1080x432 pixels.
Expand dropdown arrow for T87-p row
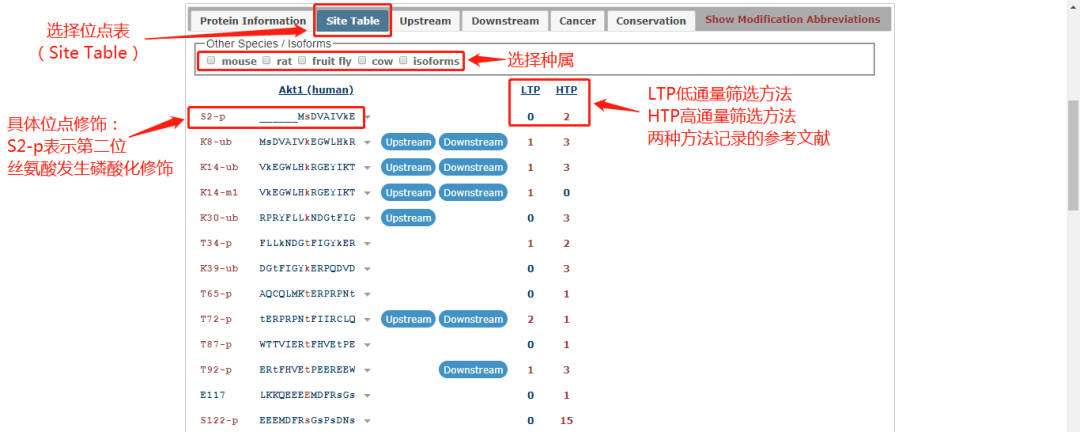coord(367,344)
